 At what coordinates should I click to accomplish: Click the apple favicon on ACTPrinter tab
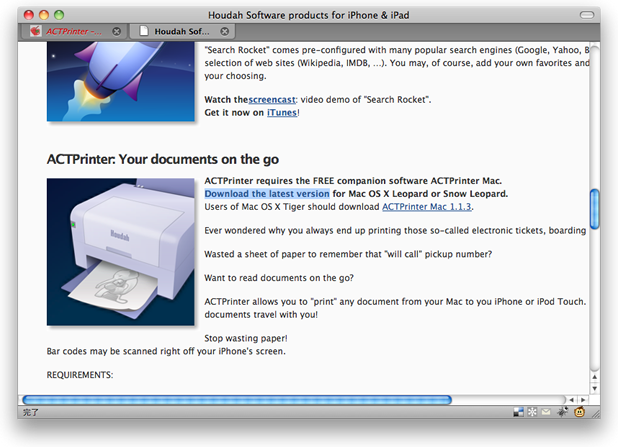tap(36, 31)
